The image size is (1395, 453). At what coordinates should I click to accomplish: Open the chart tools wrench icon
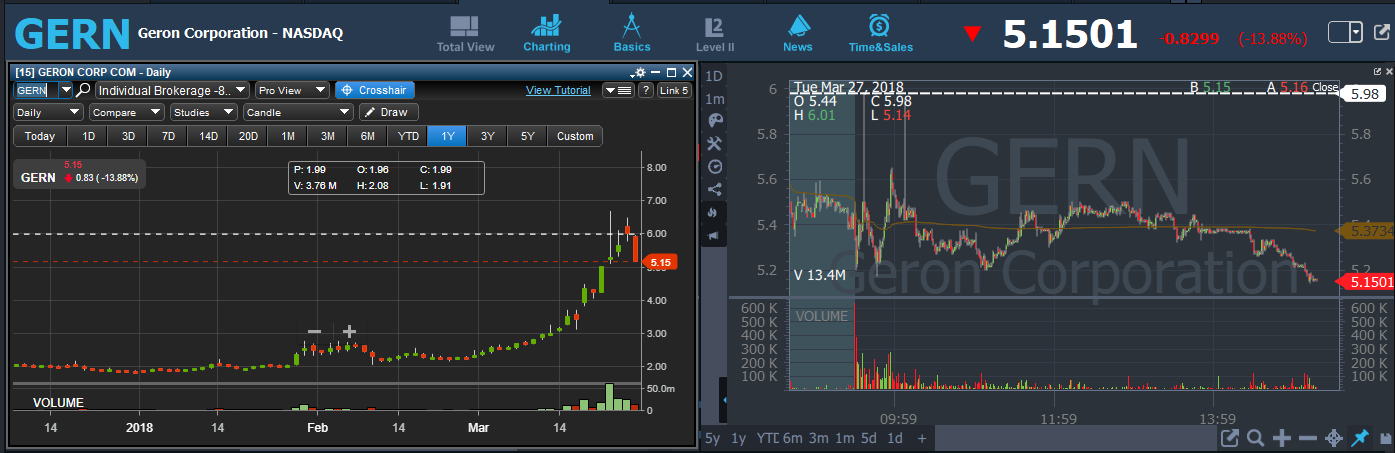click(x=714, y=143)
